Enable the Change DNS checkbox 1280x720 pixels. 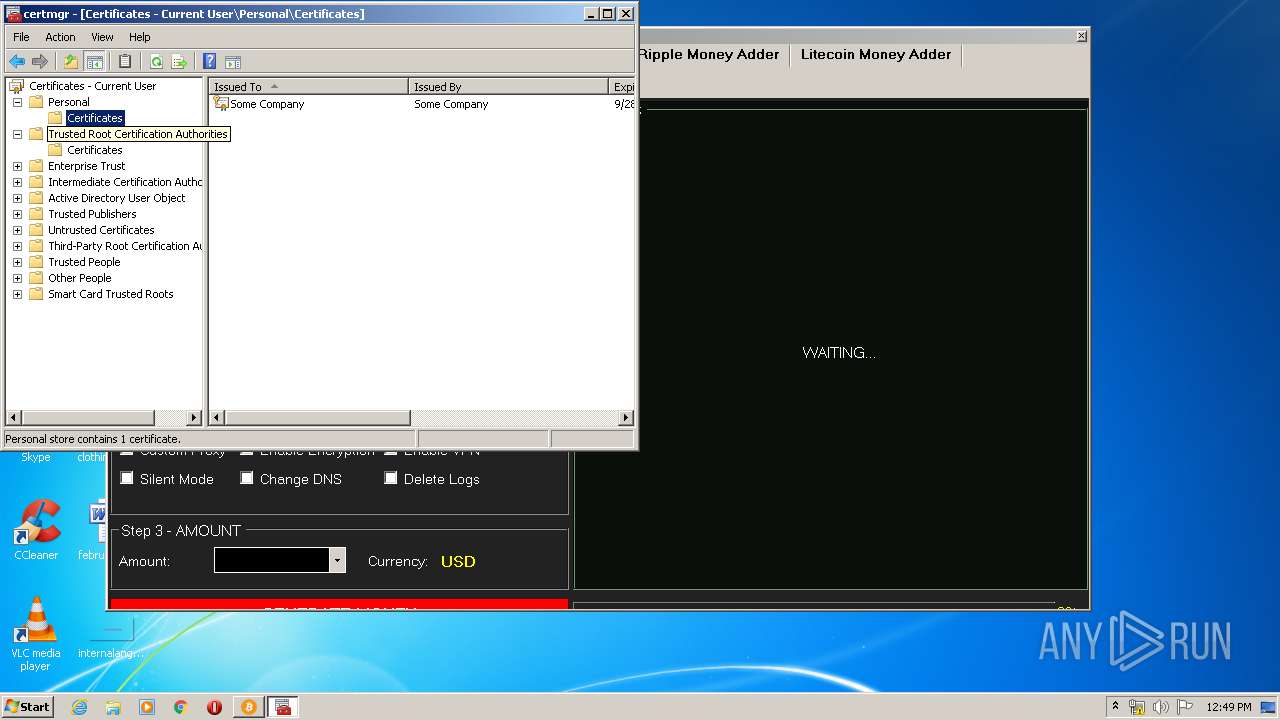click(247, 478)
